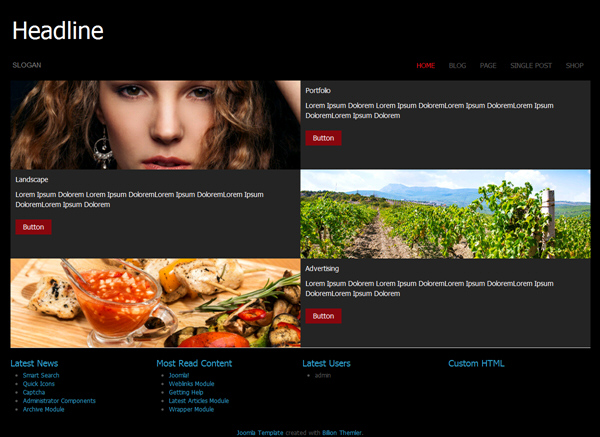Open the Latest Articles Module link

point(199,401)
